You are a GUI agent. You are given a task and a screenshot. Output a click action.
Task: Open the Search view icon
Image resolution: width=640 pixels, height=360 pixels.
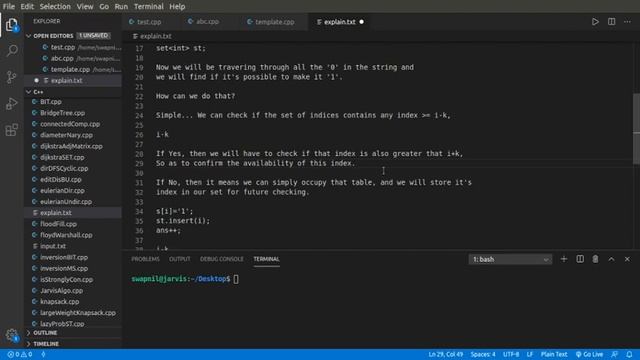coord(12,51)
